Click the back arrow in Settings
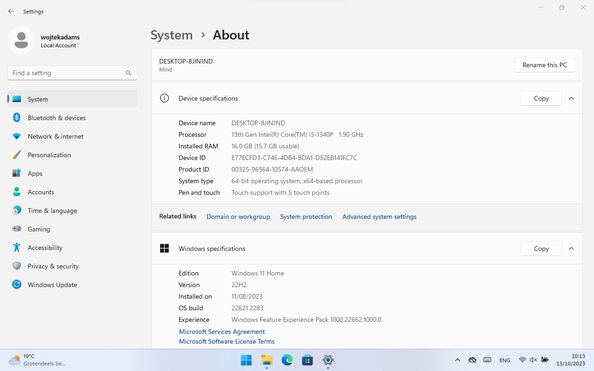 coord(11,11)
